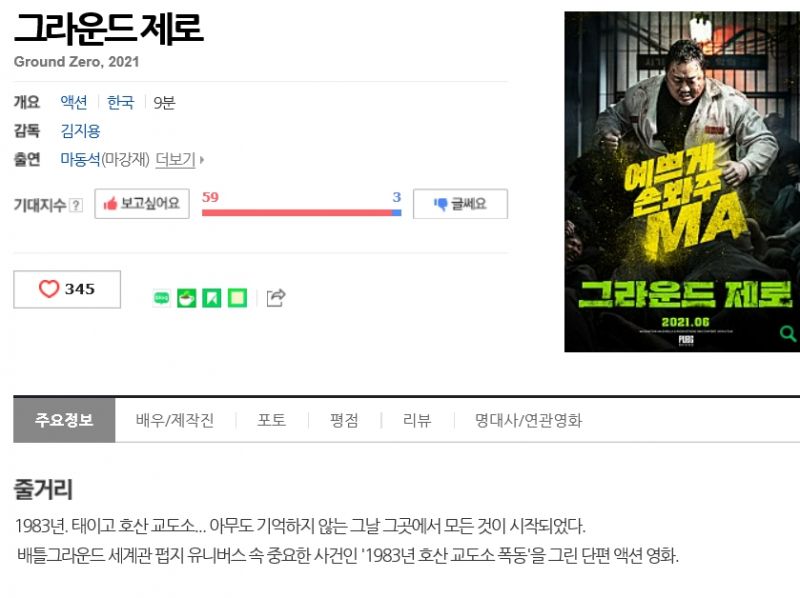
Task: Enlarge the Ground Zero movie poster
Action: [682, 182]
